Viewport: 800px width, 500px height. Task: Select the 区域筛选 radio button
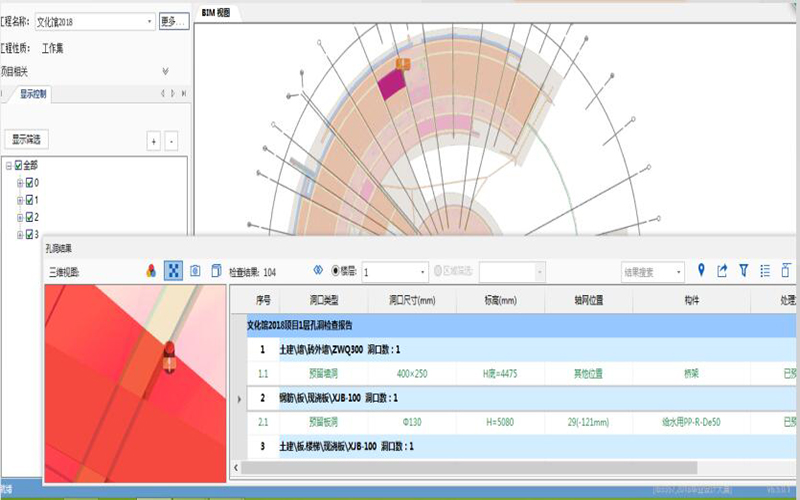[438, 271]
